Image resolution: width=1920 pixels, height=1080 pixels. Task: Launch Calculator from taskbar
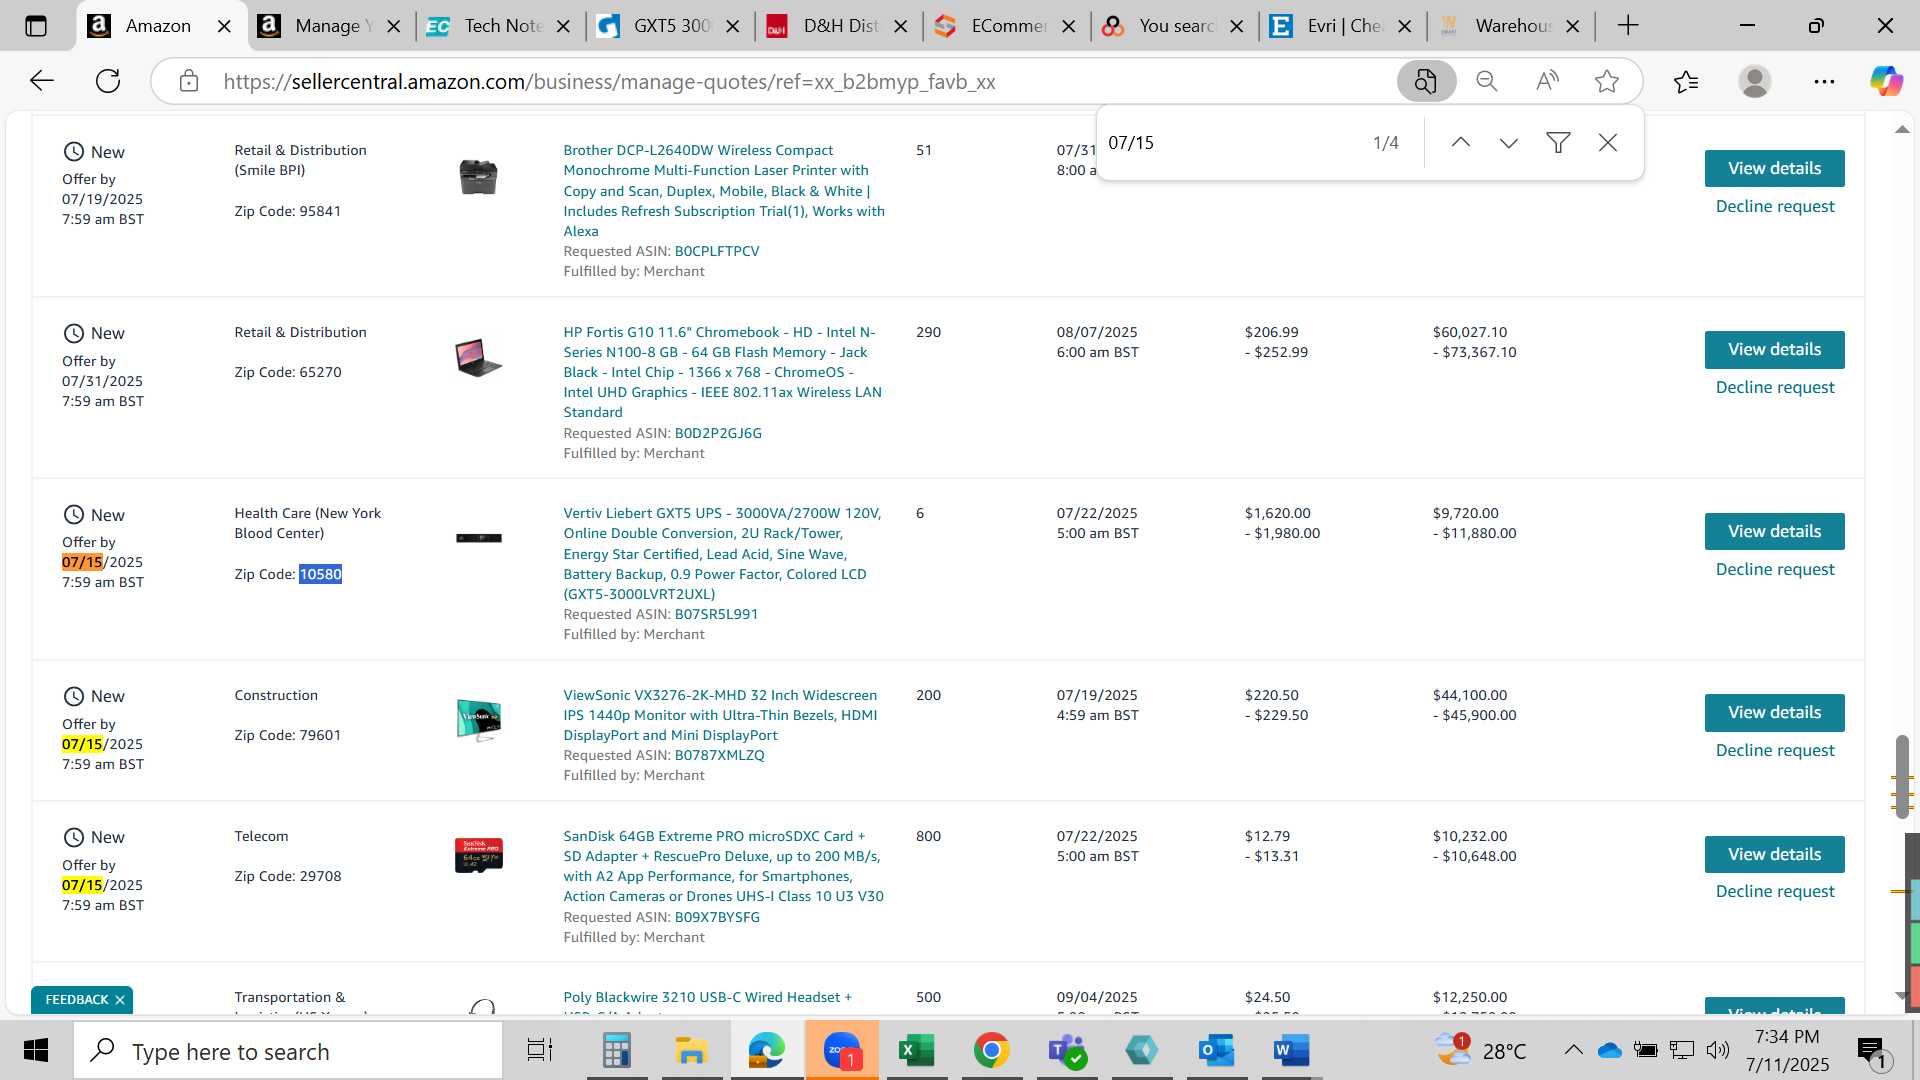[x=616, y=1051]
